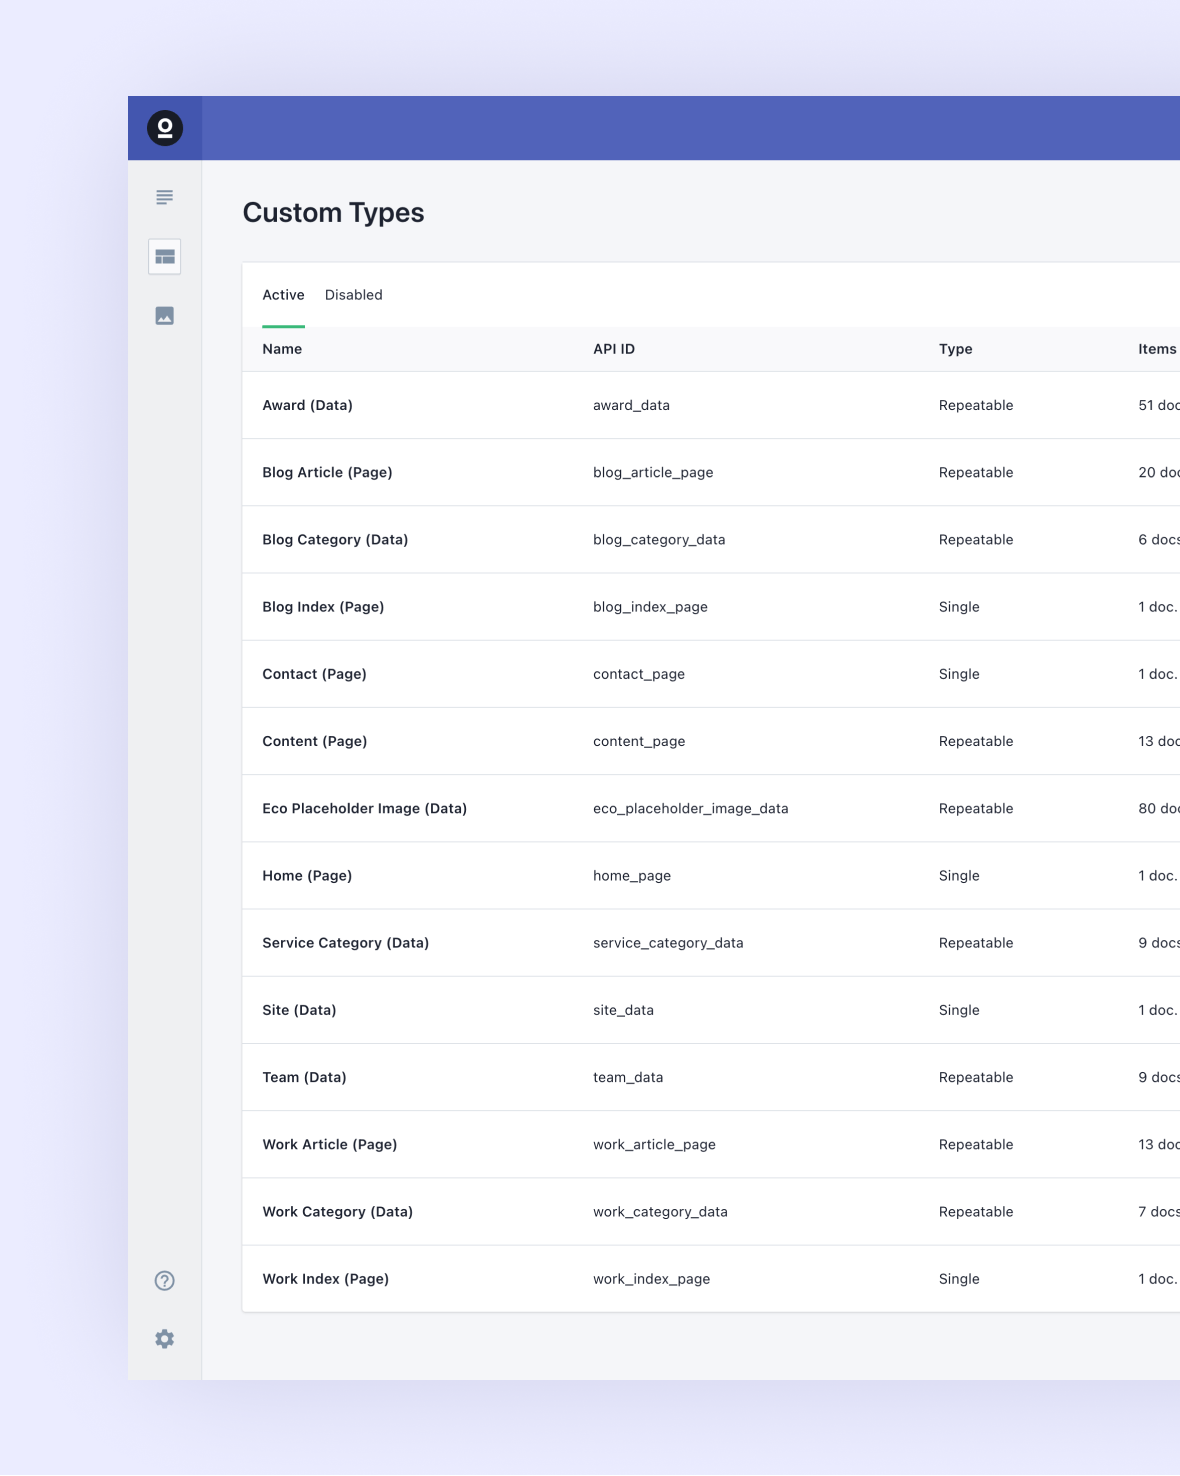The image size is (1180, 1476).
Task: Click the work_article_page API ID cell
Action: [654, 1144]
